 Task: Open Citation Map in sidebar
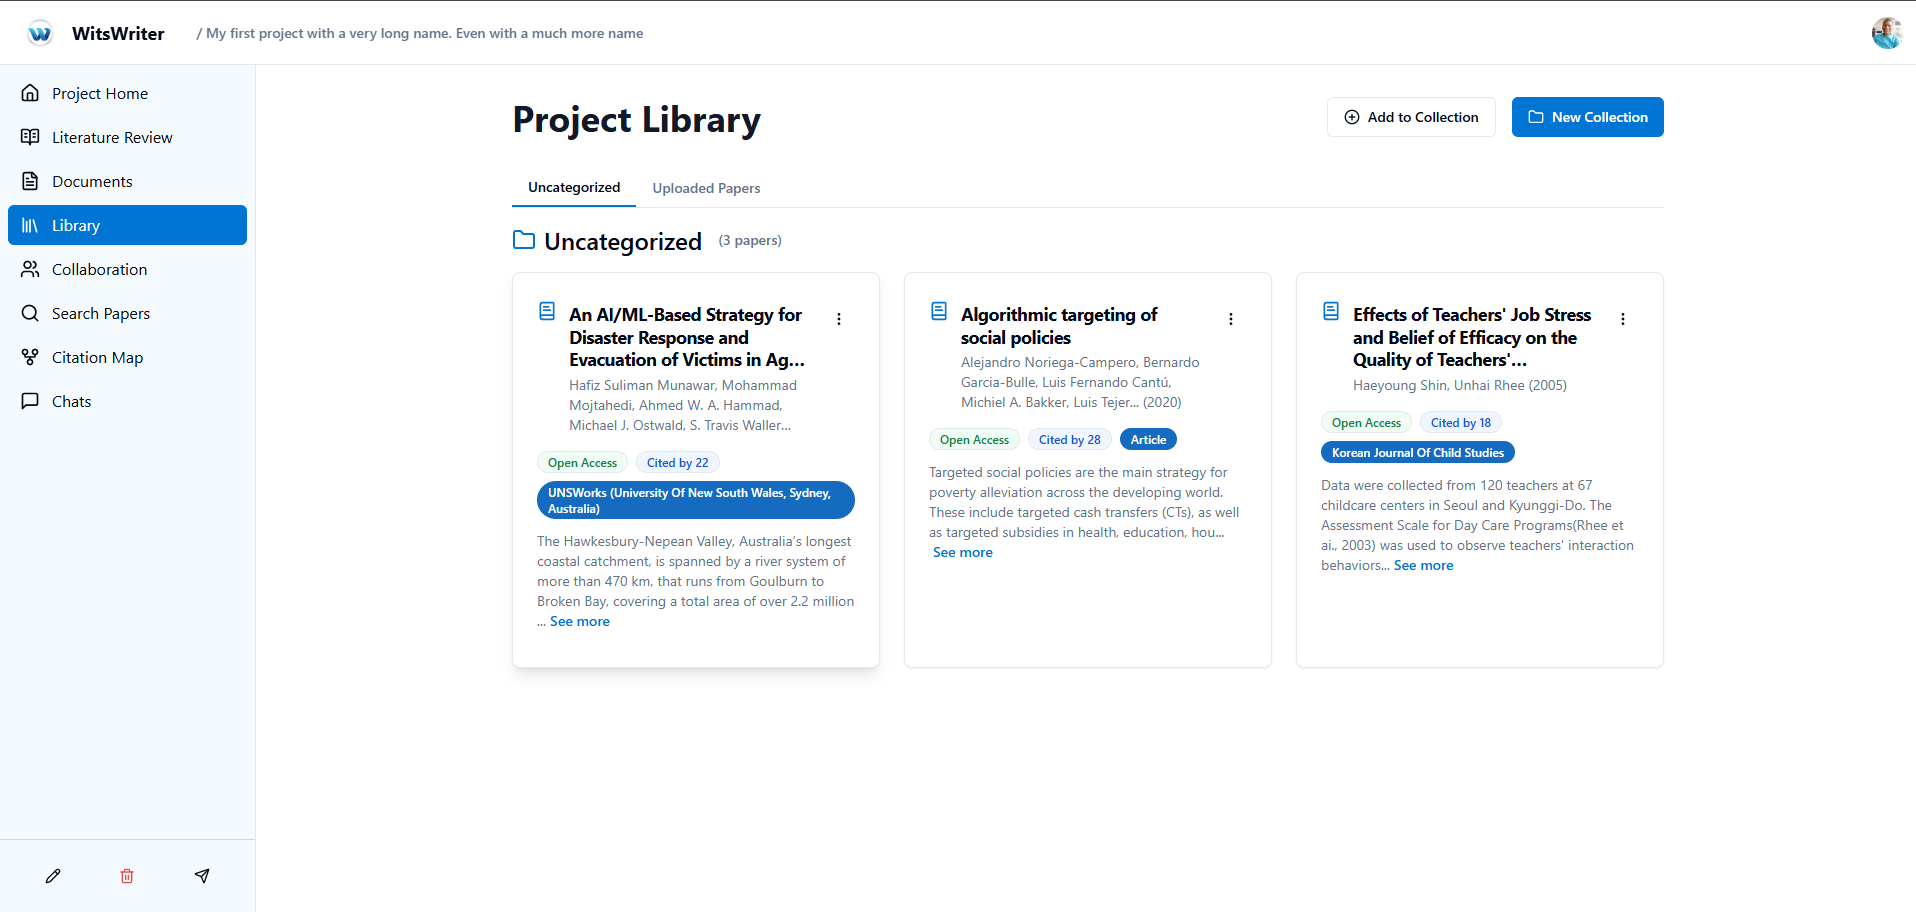coord(127,357)
